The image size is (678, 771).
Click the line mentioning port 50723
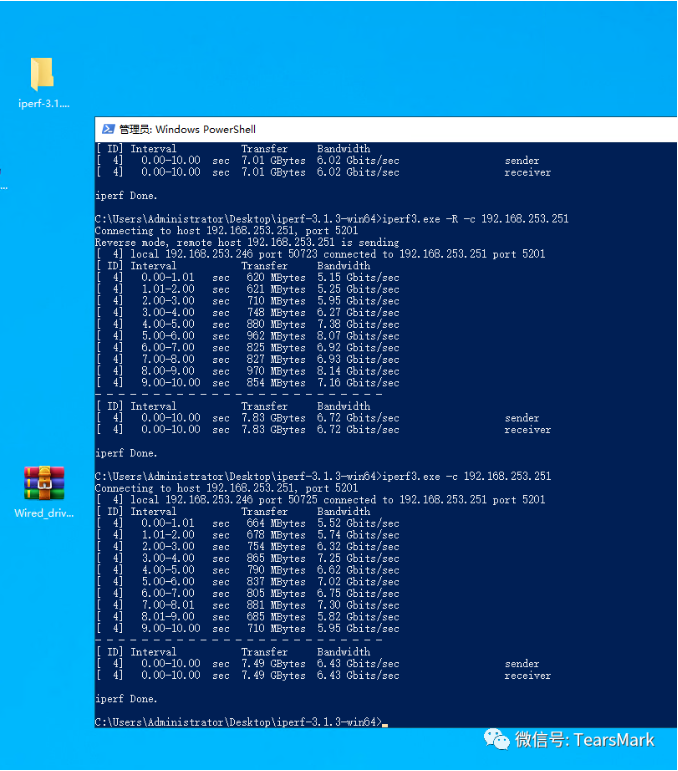(321, 254)
